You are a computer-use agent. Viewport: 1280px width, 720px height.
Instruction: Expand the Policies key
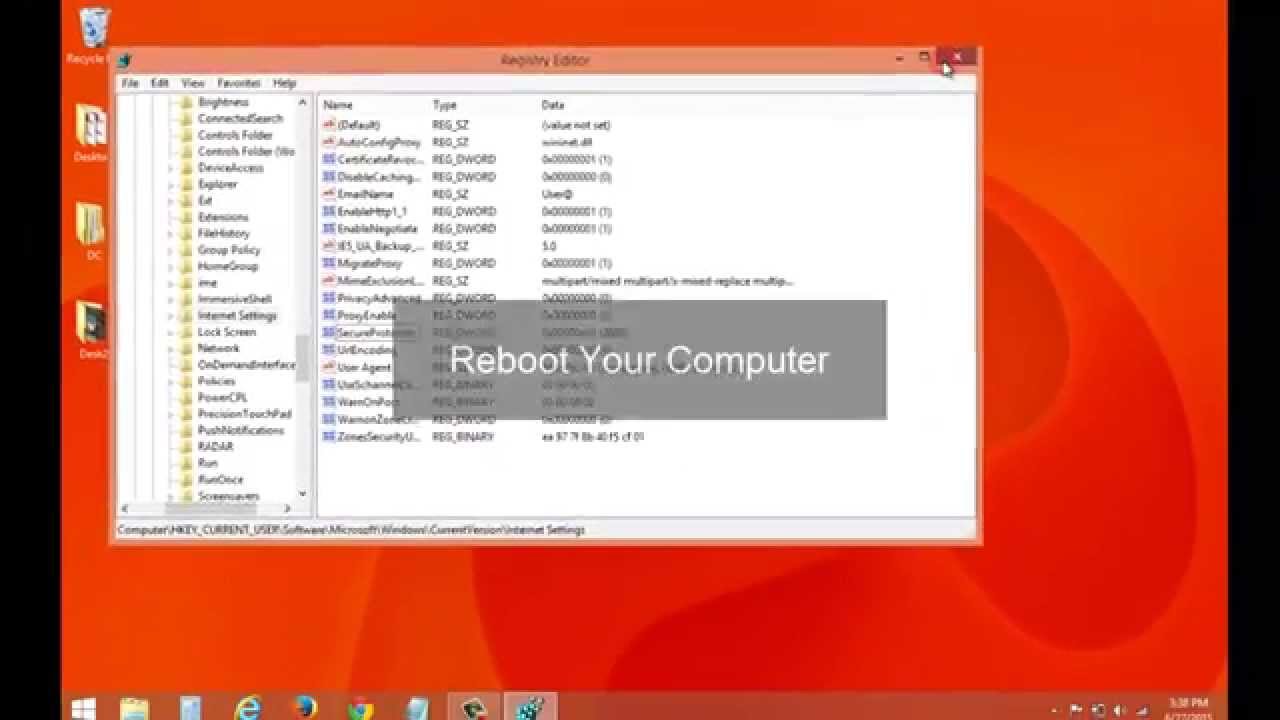click(x=171, y=381)
